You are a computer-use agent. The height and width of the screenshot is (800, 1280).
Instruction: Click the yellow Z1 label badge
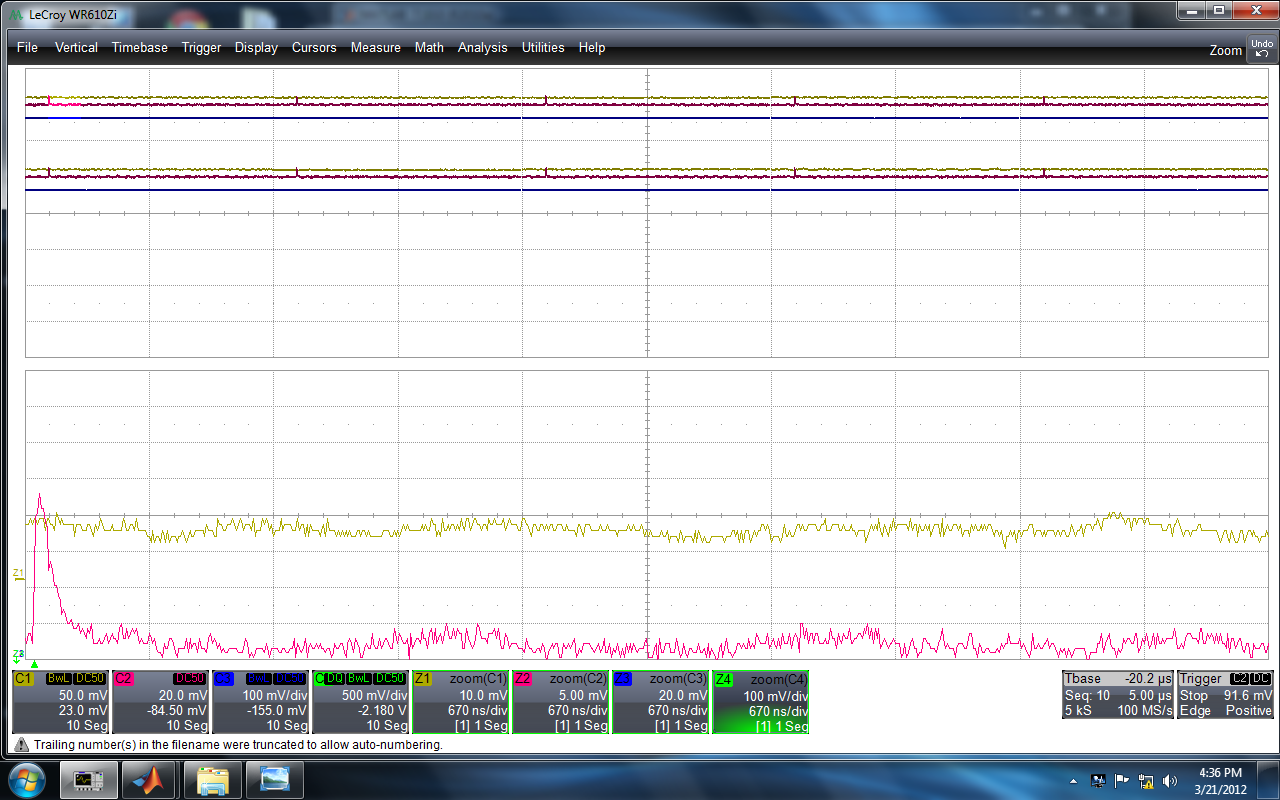point(423,678)
